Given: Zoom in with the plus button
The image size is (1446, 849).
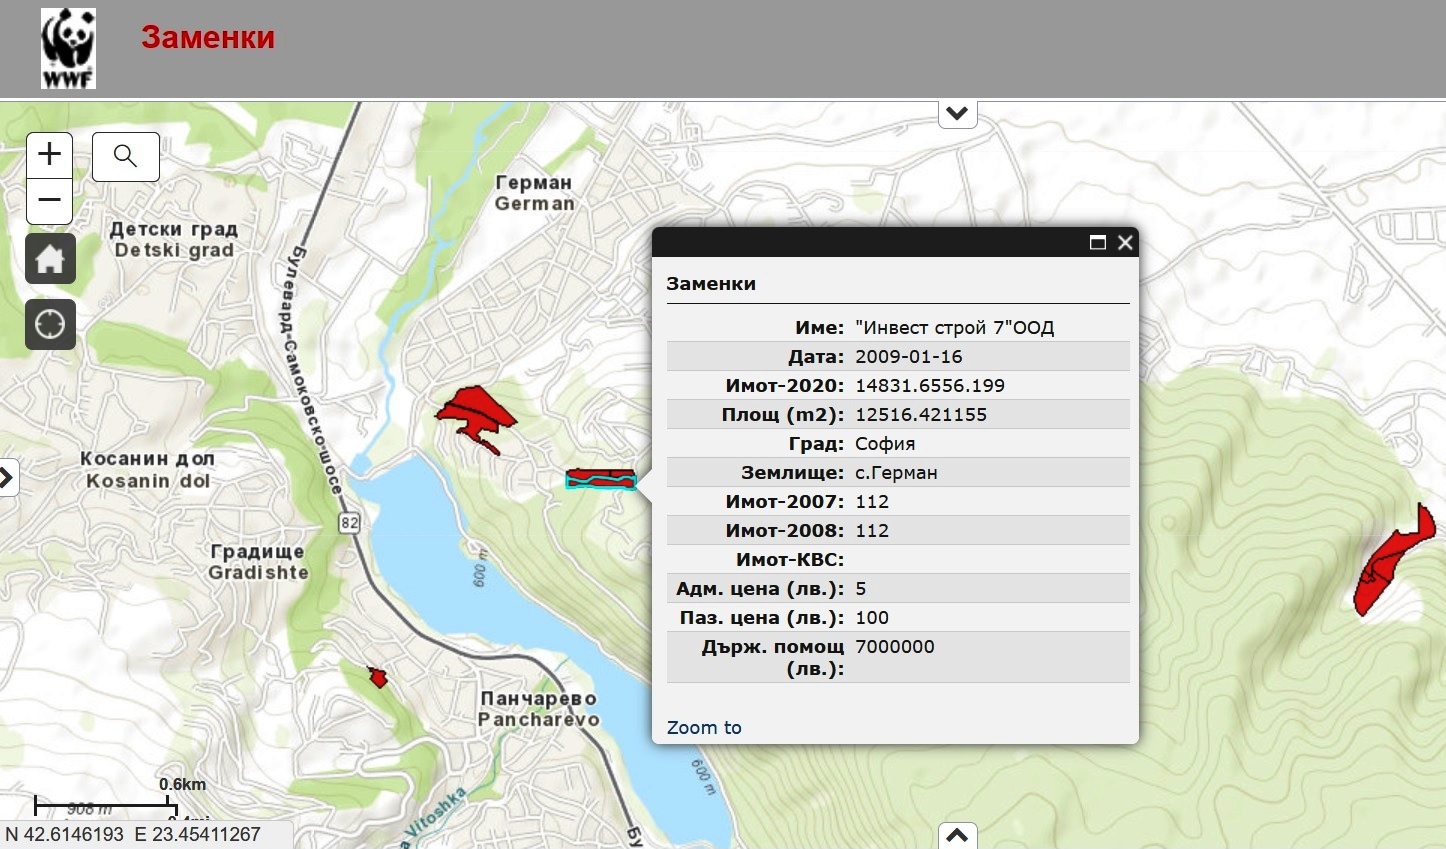Looking at the screenshot, I should click(49, 155).
